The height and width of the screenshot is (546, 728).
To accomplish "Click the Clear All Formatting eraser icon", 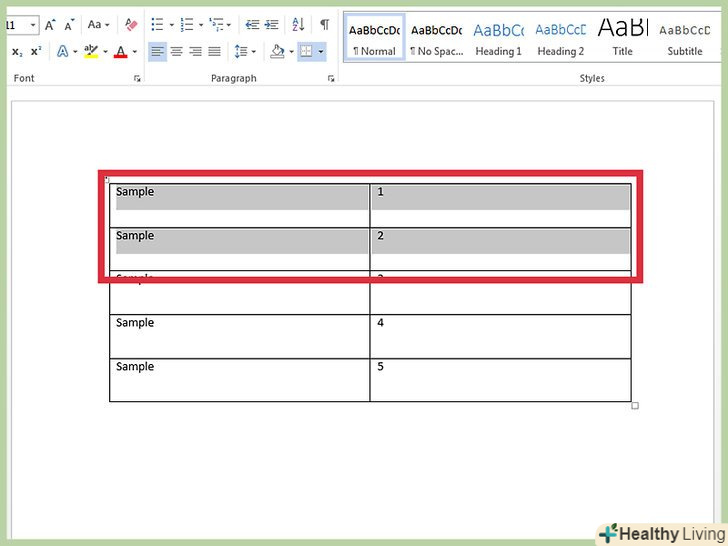I will click(x=130, y=25).
